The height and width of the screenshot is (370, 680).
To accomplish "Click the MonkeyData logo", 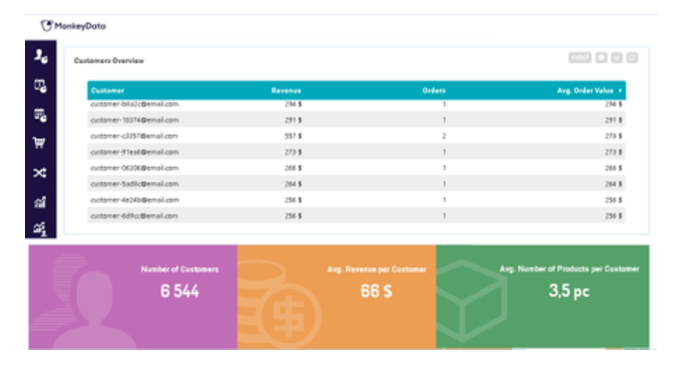I will coord(73,26).
